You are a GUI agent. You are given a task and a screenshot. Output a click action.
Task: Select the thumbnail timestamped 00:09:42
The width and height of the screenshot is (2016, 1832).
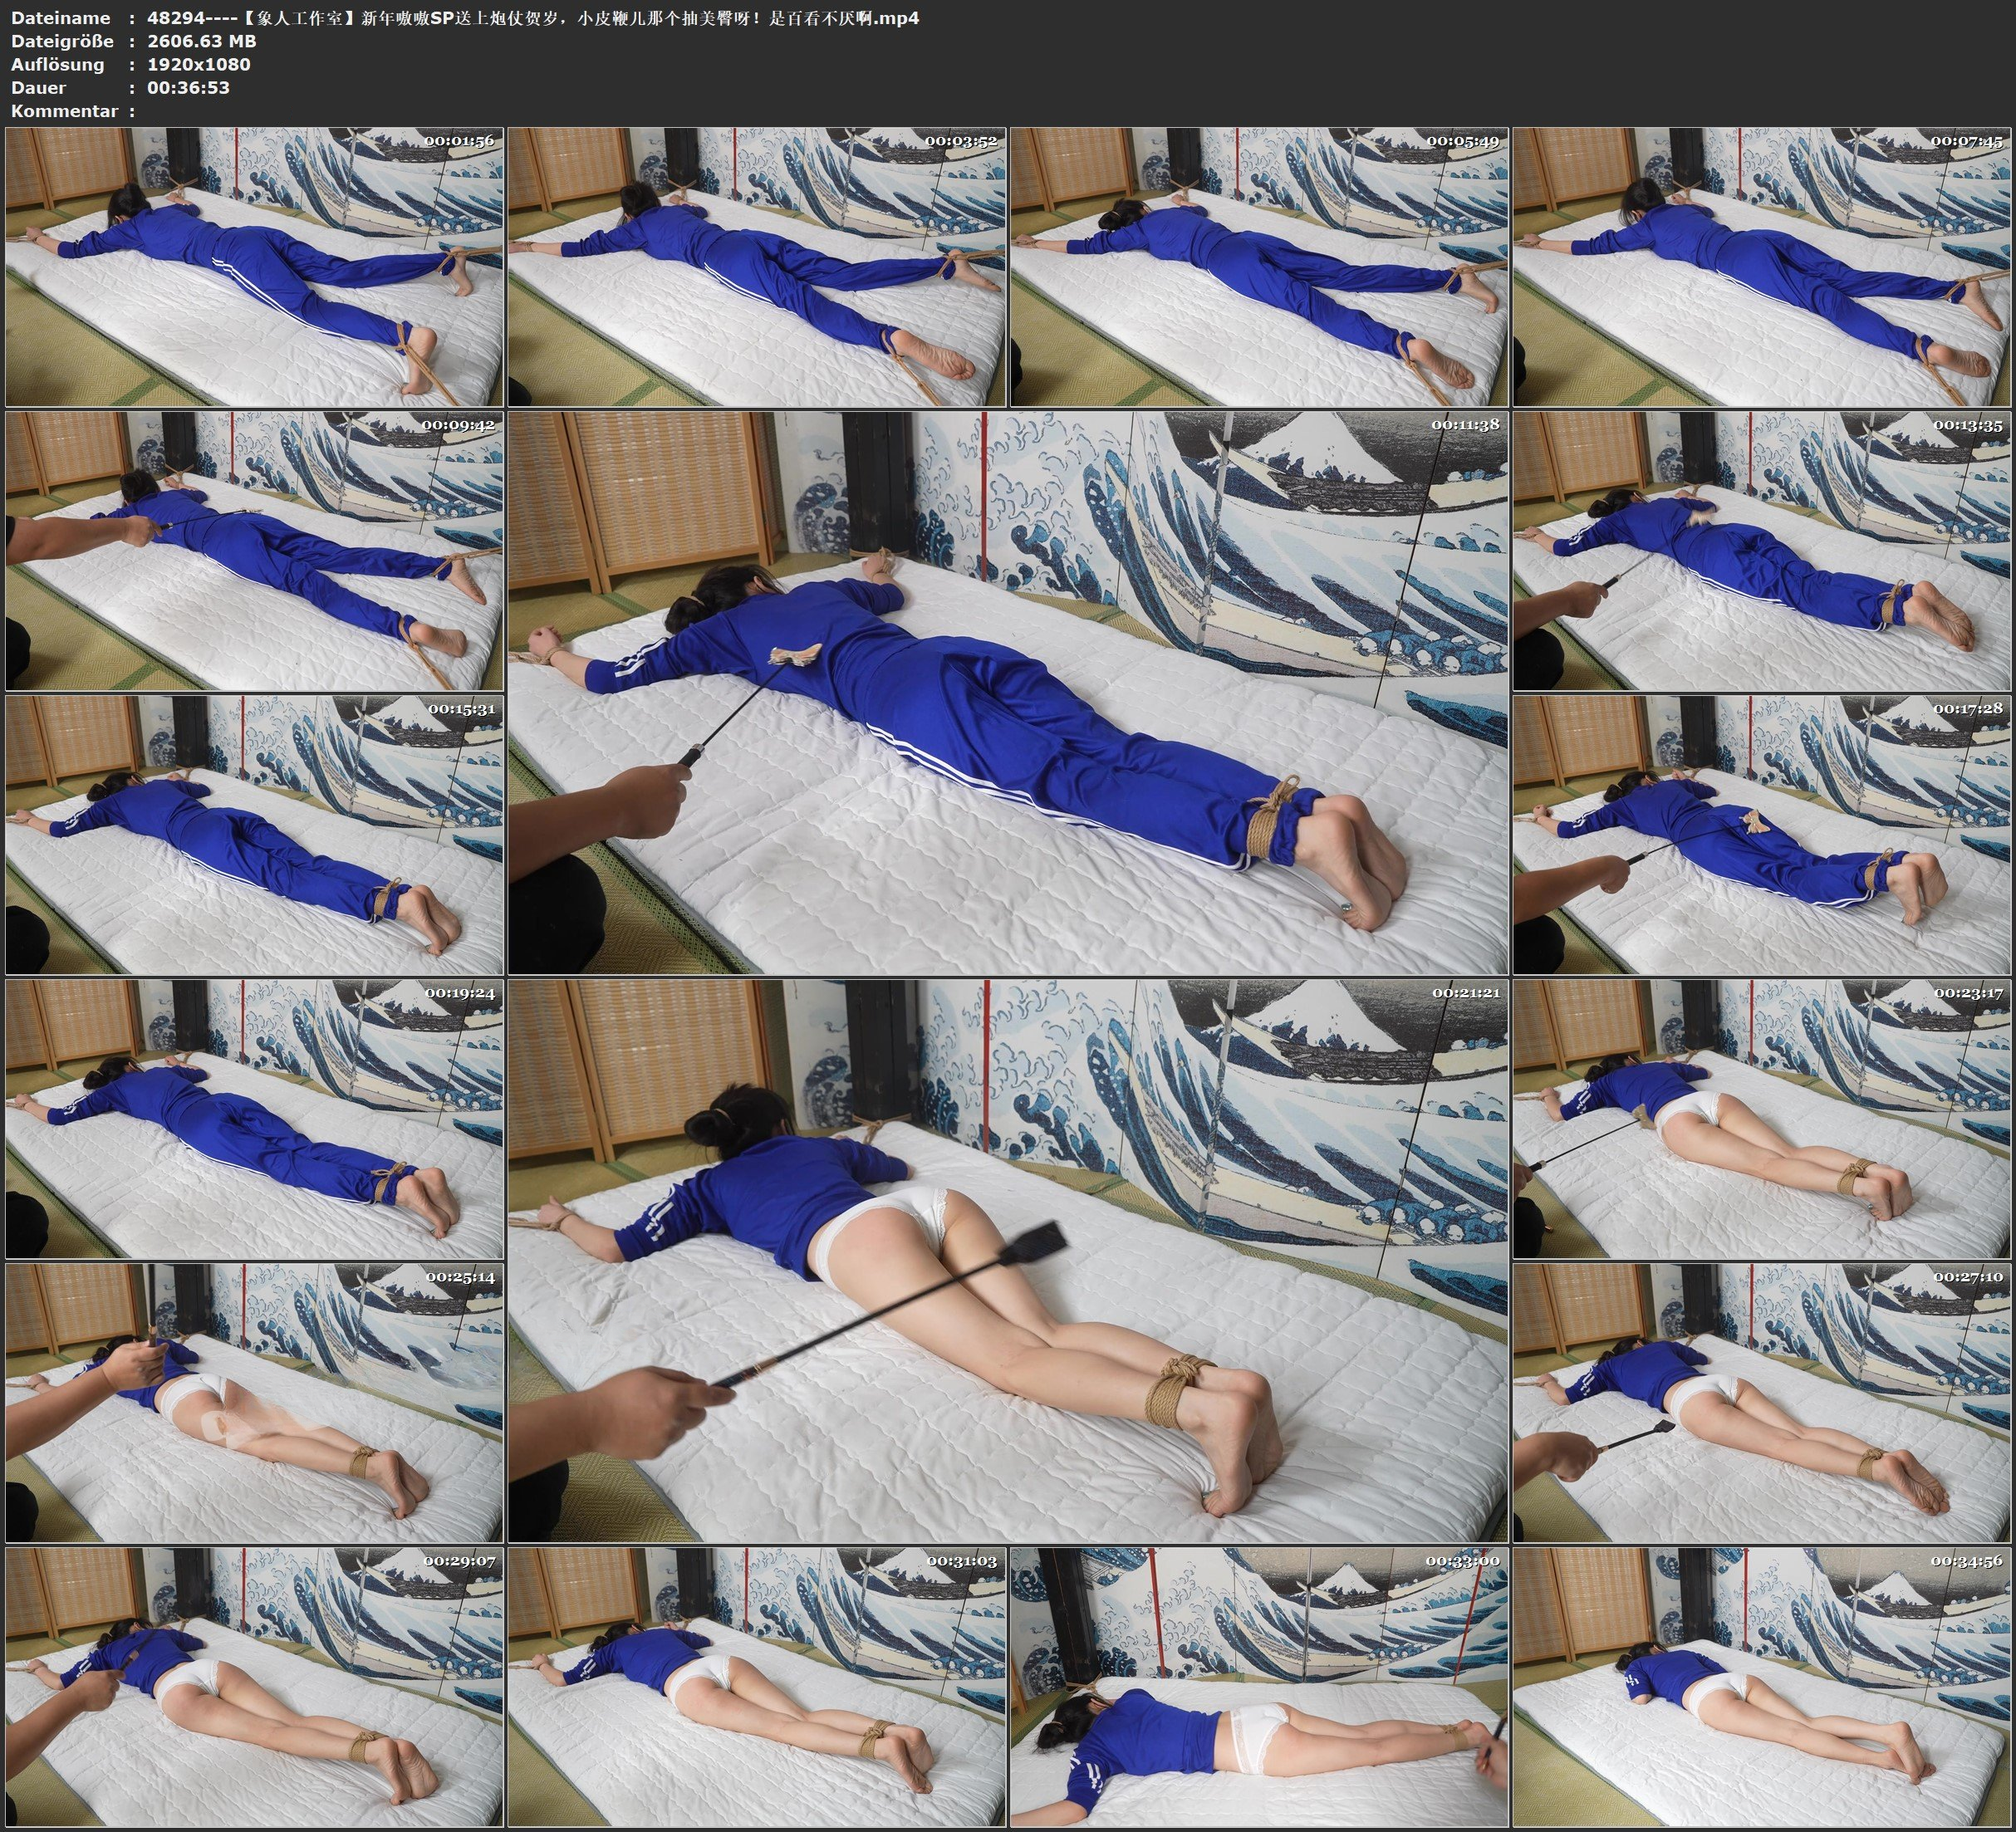click(254, 551)
